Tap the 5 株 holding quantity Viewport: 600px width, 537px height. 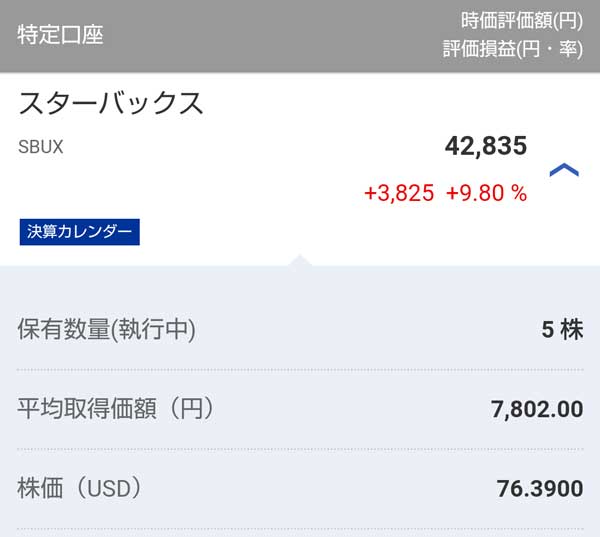pos(562,330)
